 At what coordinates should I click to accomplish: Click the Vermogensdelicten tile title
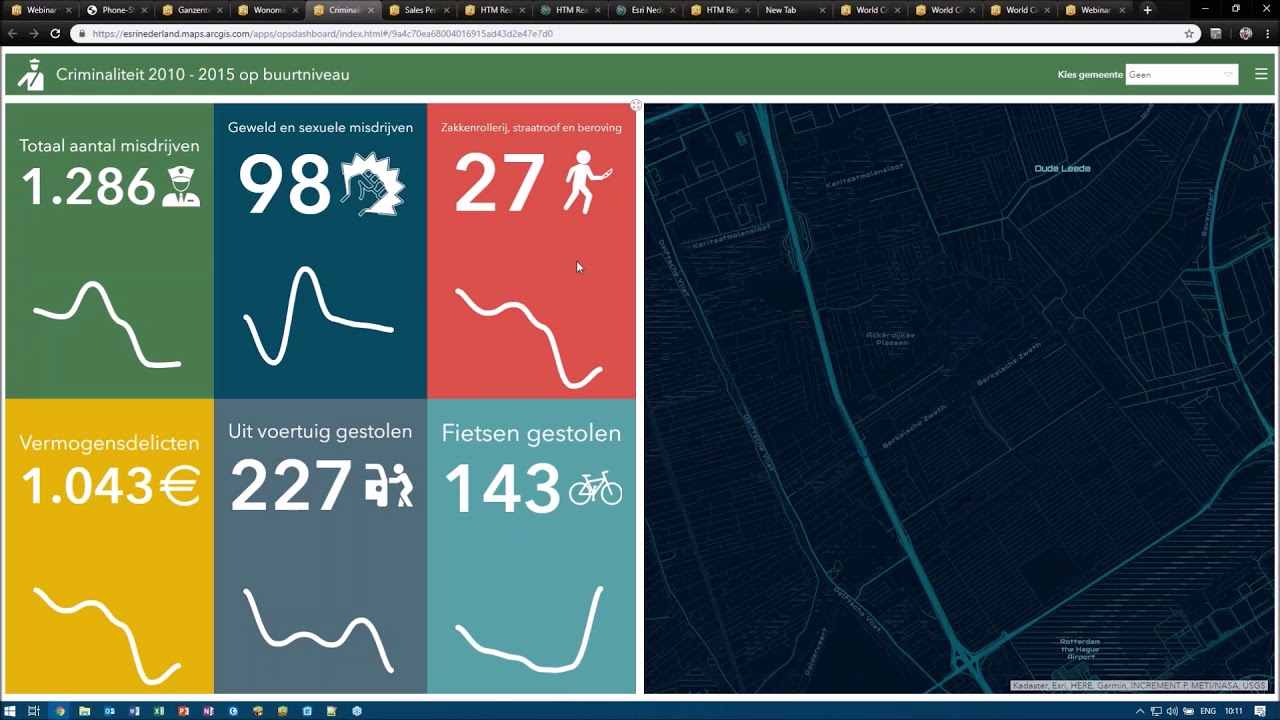click(x=109, y=443)
